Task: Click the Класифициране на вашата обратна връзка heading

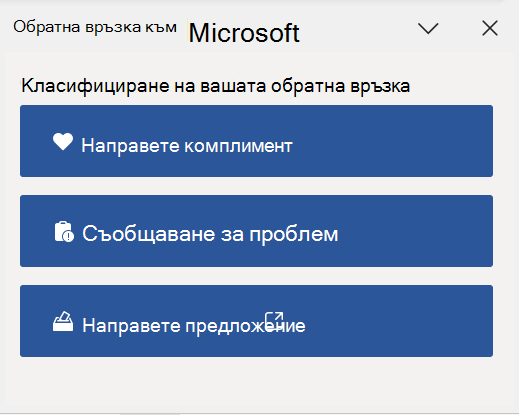Action: (216, 86)
